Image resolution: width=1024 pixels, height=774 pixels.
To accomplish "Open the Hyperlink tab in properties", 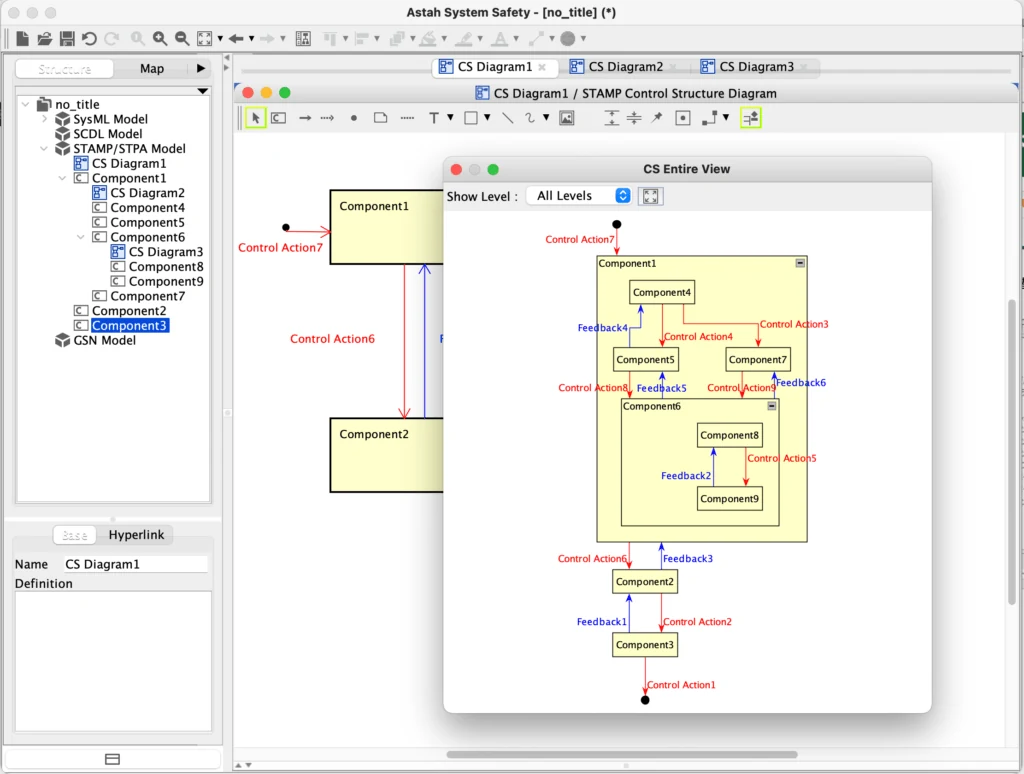I will click(136, 535).
